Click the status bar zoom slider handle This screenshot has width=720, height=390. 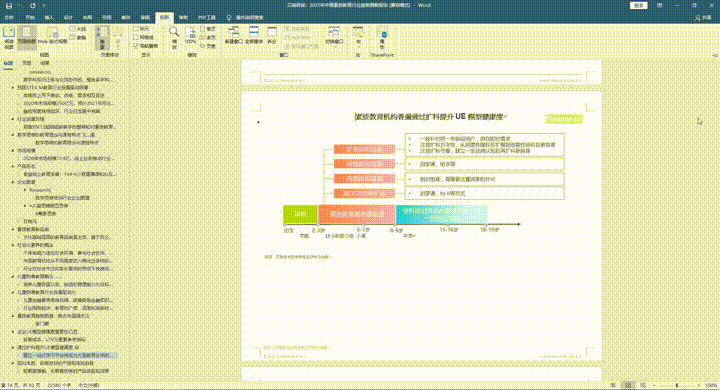pos(677,385)
